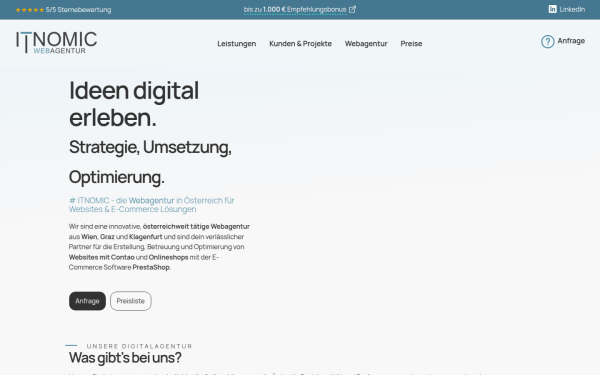This screenshot has width=600, height=375.
Task: Click the heading 'Ideen digital erleben.'
Action: click(x=134, y=104)
